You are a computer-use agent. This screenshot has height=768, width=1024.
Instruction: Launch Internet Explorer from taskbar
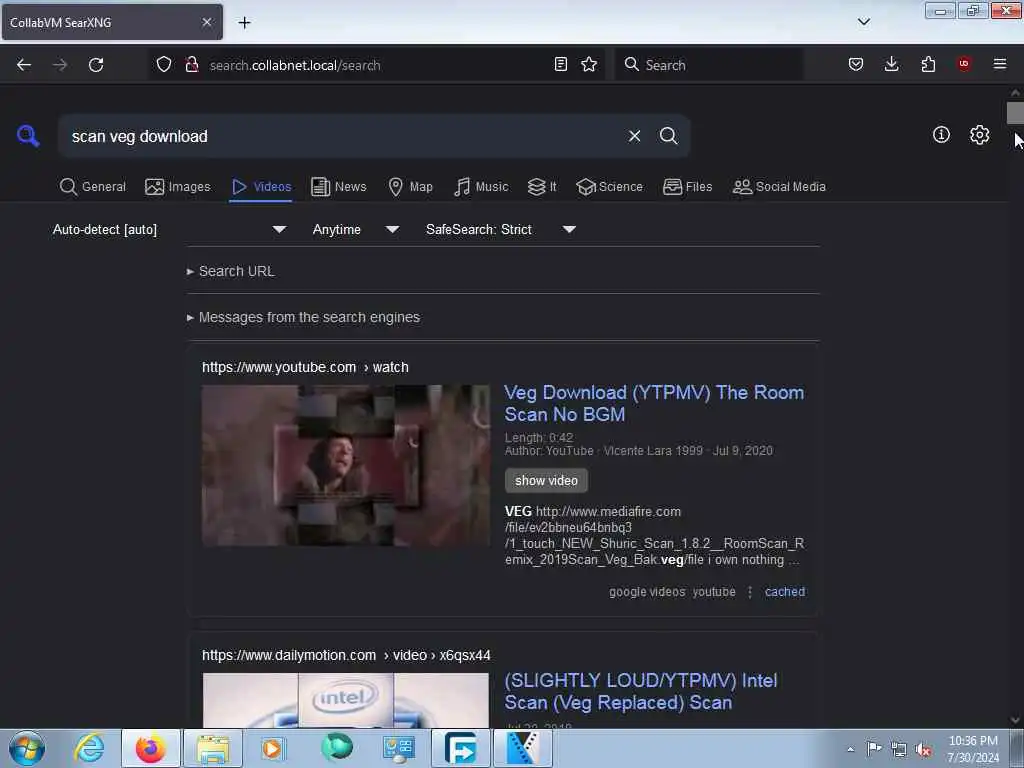pyautogui.click(x=89, y=748)
